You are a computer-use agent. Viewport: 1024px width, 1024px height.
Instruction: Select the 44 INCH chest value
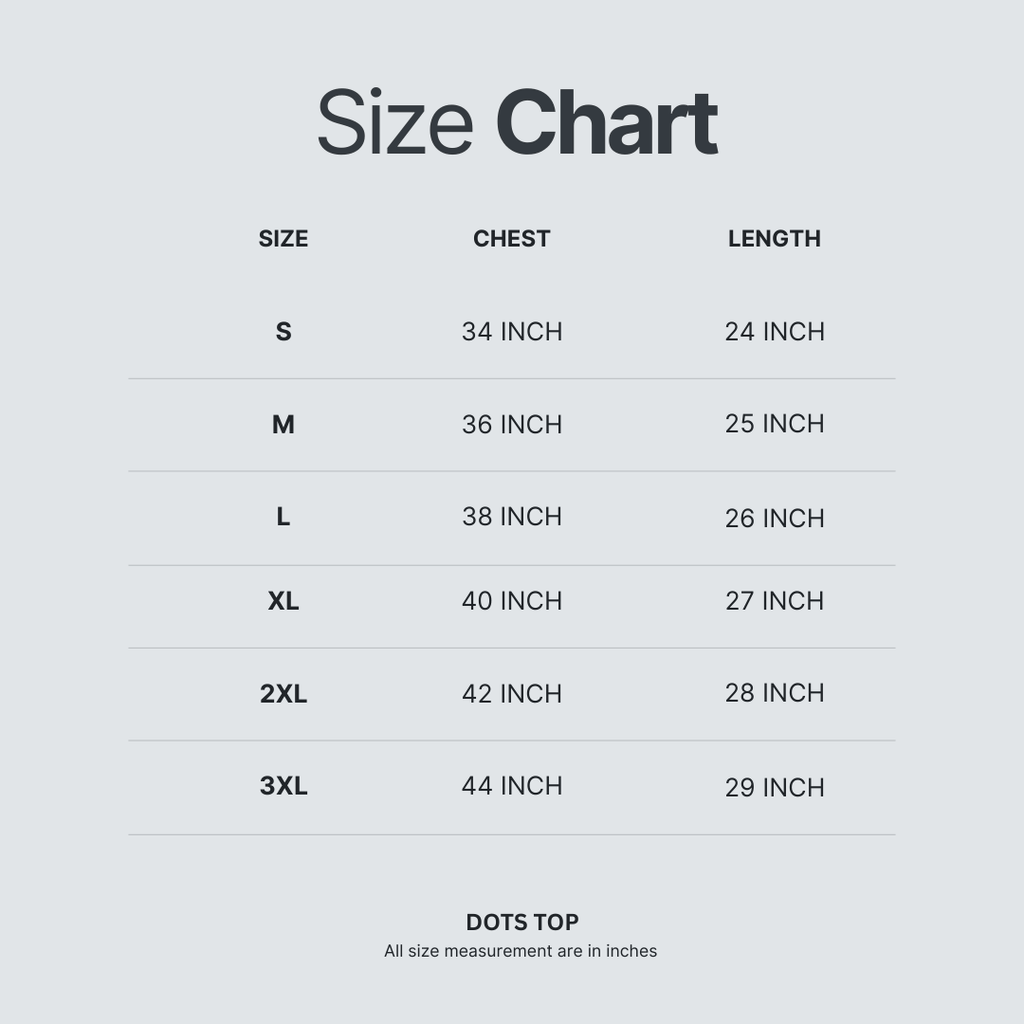point(511,786)
